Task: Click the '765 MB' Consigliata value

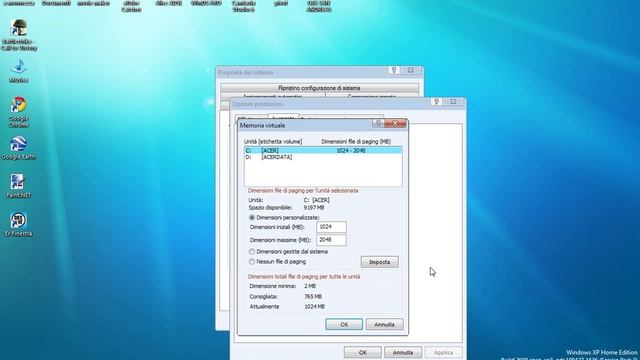Action: (x=313, y=296)
